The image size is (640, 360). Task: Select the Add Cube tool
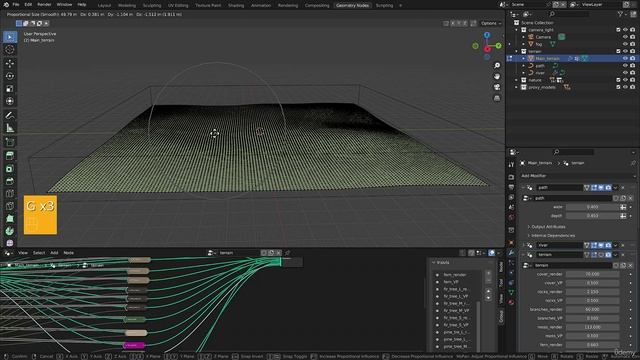click(x=10, y=142)
